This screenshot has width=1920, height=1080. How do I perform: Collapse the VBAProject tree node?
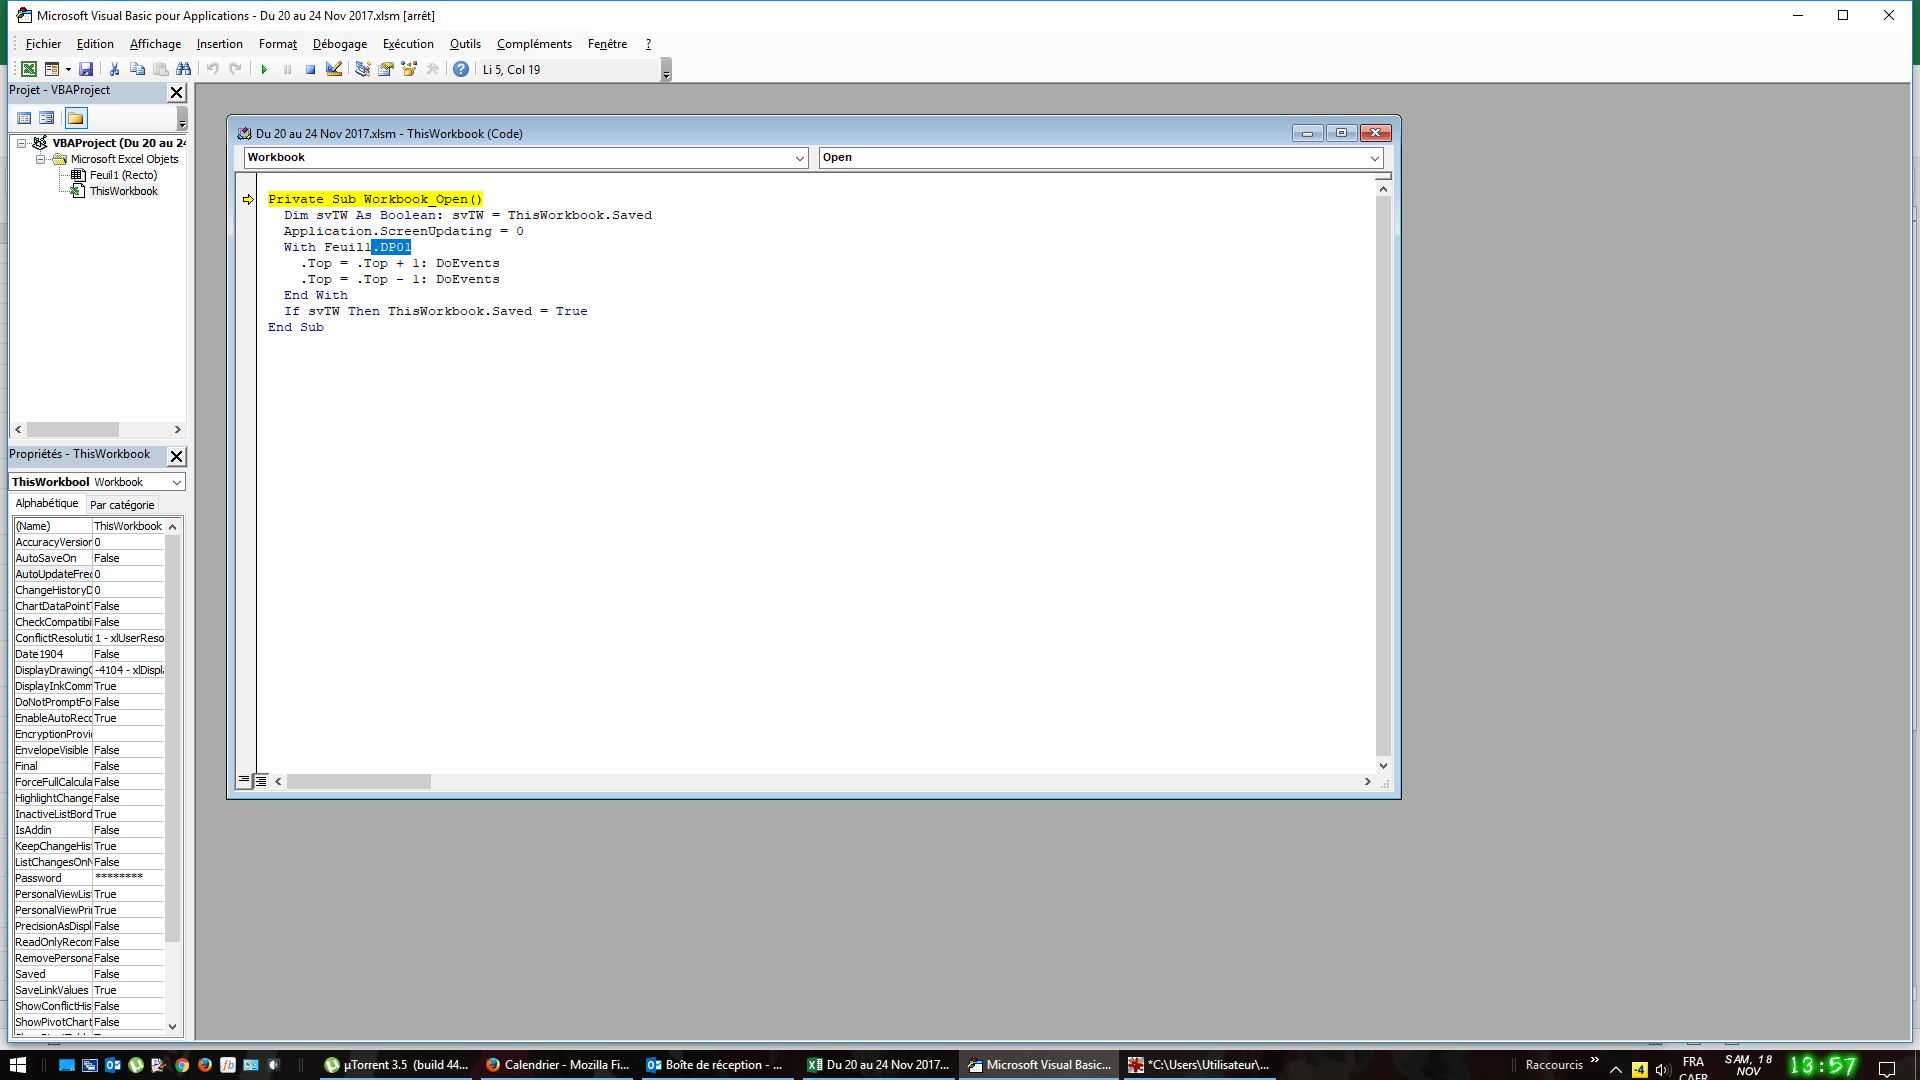(21, 143)
